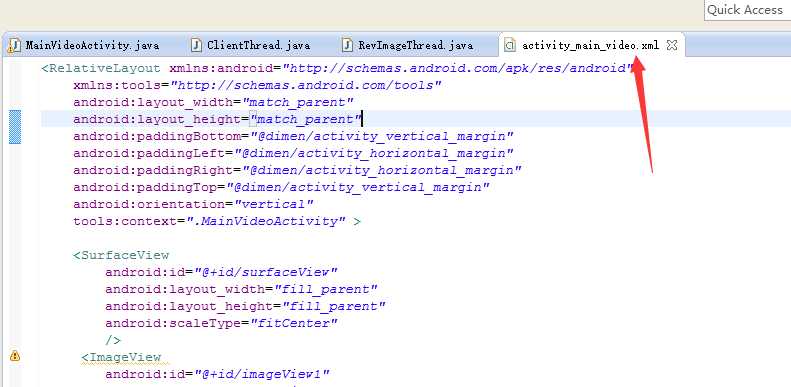The image size is (791, 387).
Task: Click the android:paddingRight attribute line
Action: (297, 170)
